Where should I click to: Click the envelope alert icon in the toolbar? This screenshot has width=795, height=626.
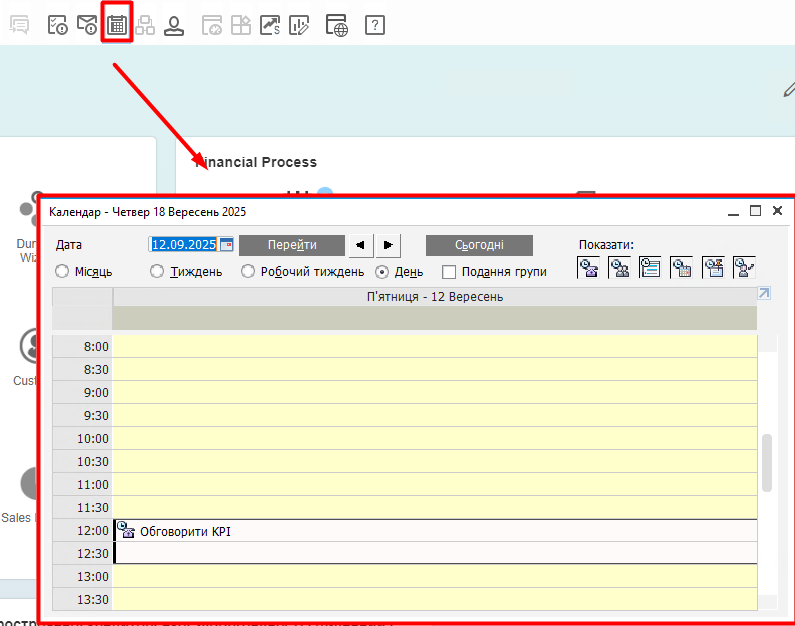coord(87,25)
